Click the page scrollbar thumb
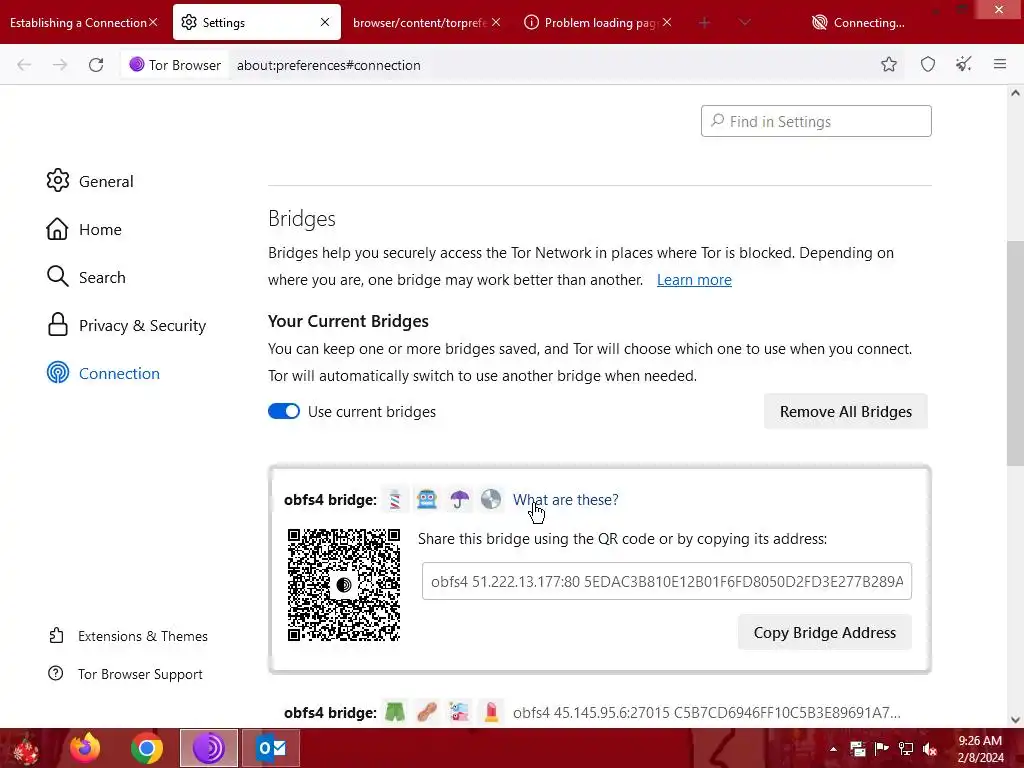Viewport: 1024px width, 768px height. click(1015, 353)
